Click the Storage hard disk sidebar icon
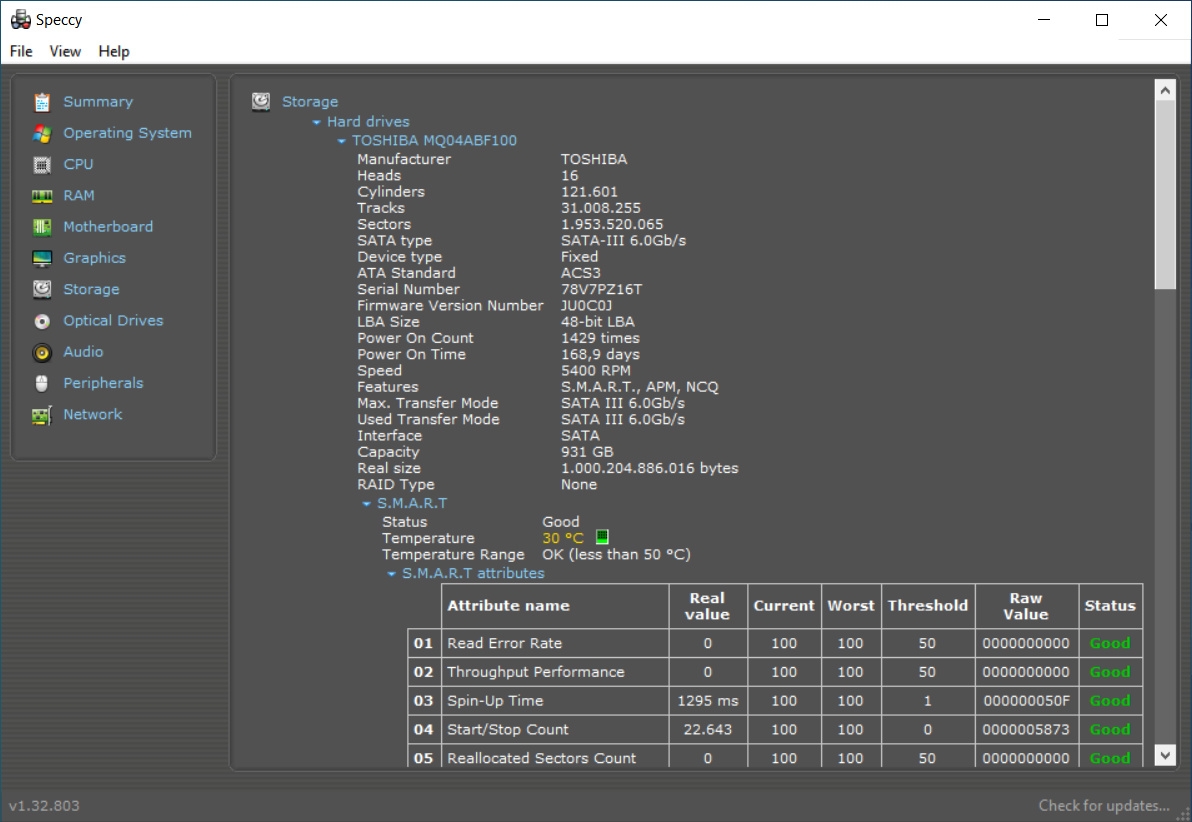This screenshot has width=1192, height=822. click(42, 290)
